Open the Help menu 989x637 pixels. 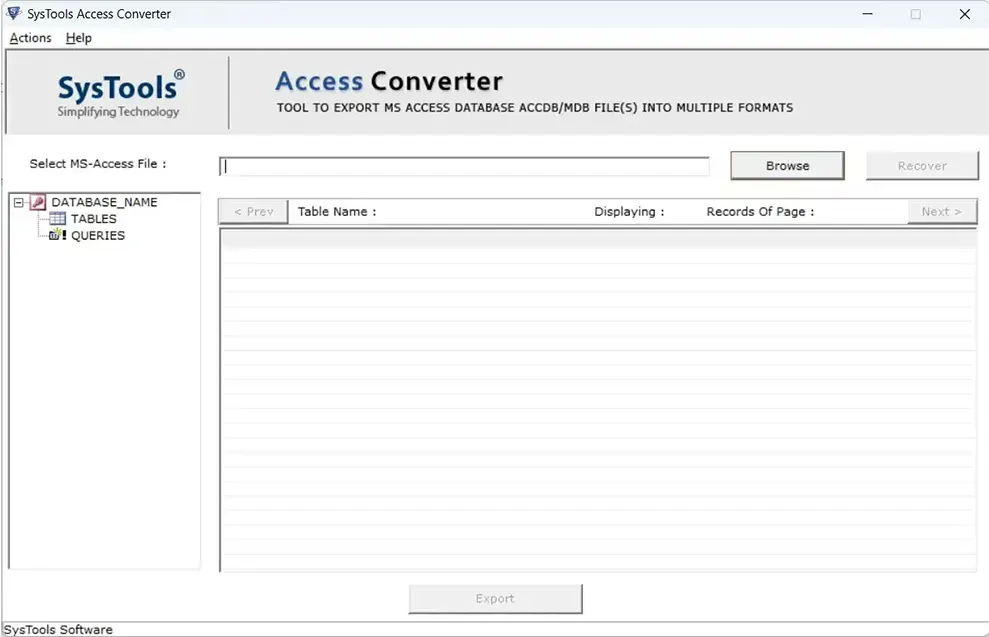[78, 38]
